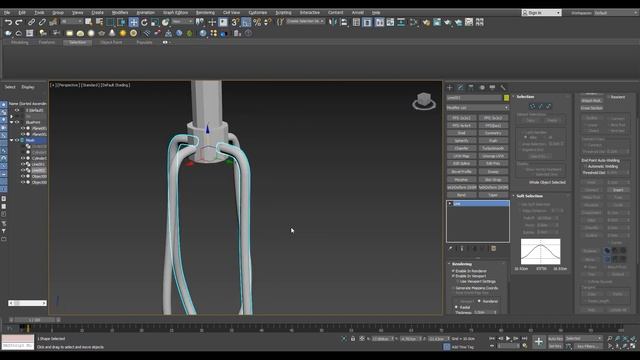Screen dimensions: 640x360
Task: Toggle visibility eye of the Blueprint layer
Action: click(x=17, y=122)
